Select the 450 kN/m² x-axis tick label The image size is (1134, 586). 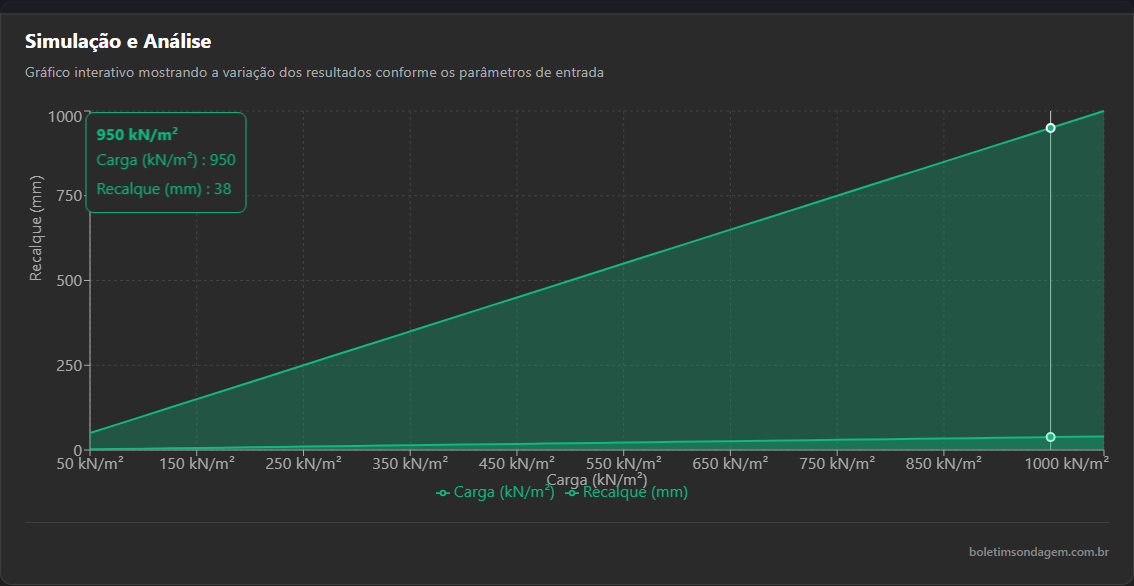[x=516, y=463]
